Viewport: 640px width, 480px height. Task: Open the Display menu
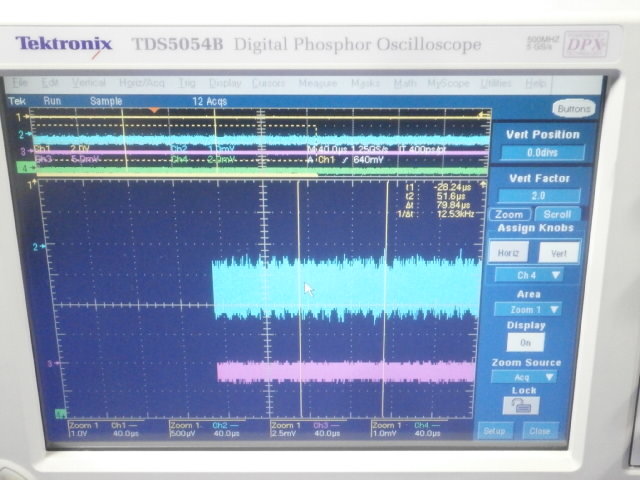[x=225, y=83]
